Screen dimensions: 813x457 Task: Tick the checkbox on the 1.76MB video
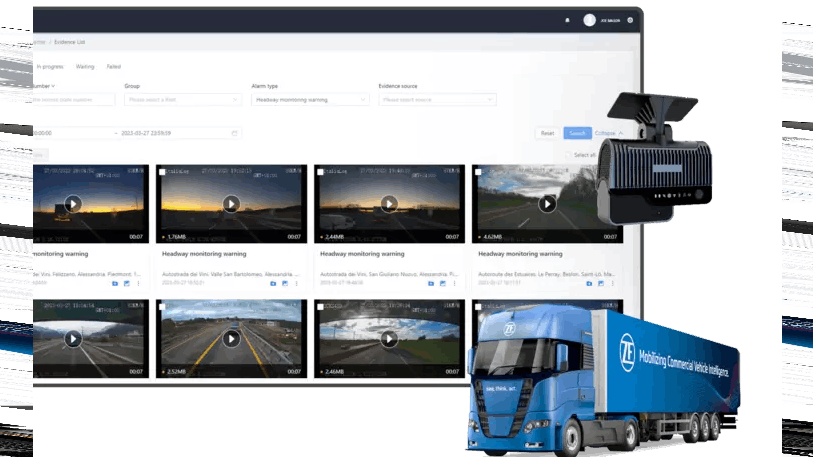pos(162,172)
